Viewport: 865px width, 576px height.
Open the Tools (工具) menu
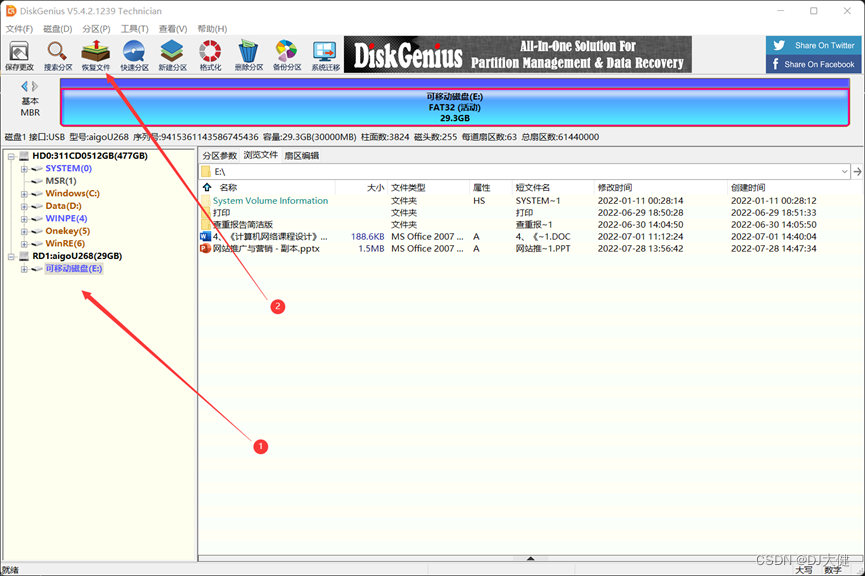tap(135, 29)
